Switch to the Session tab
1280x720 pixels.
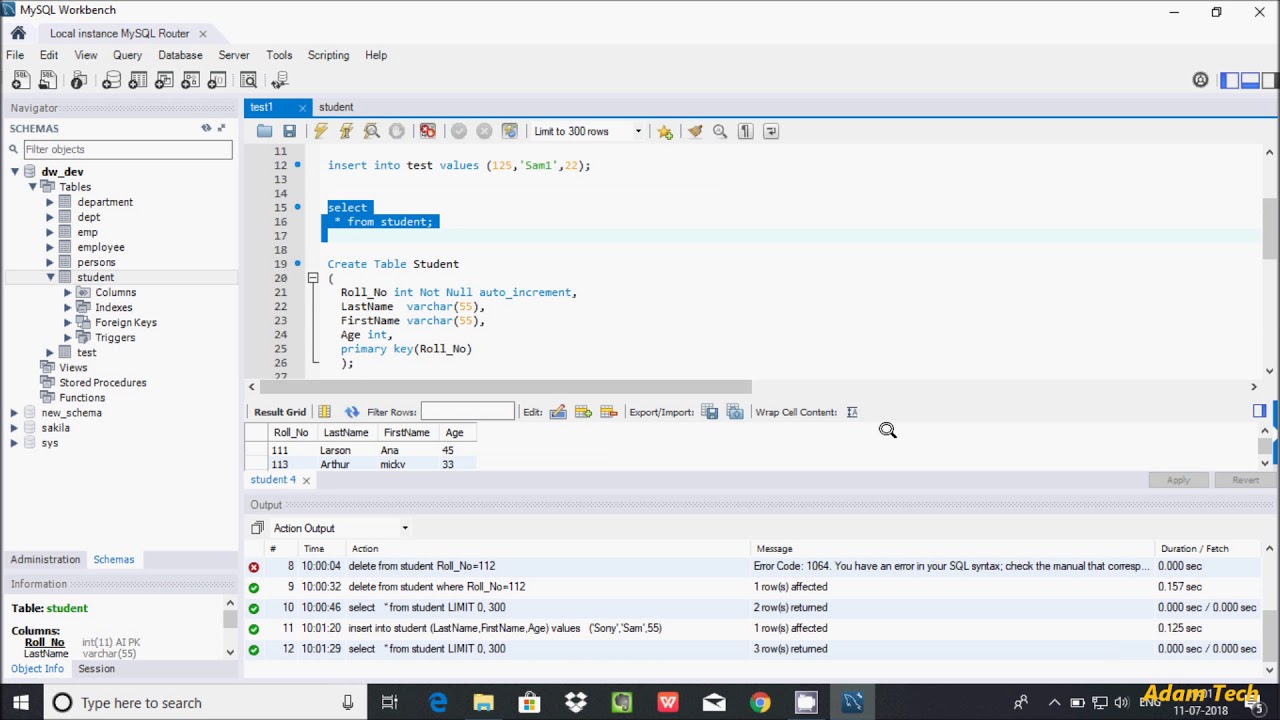96,668
